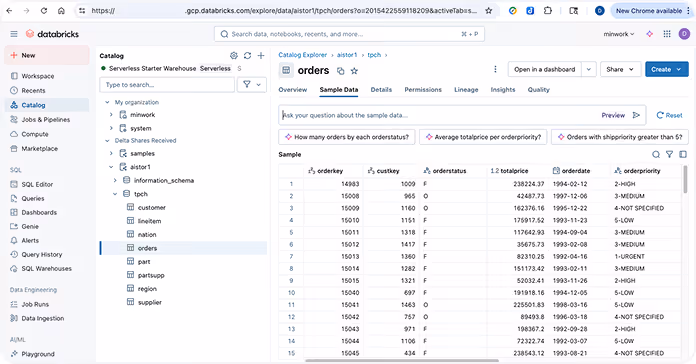Viewport: 696px width, 364px height.
Task: Switch to the Details tab
Action: click(381, 90)
